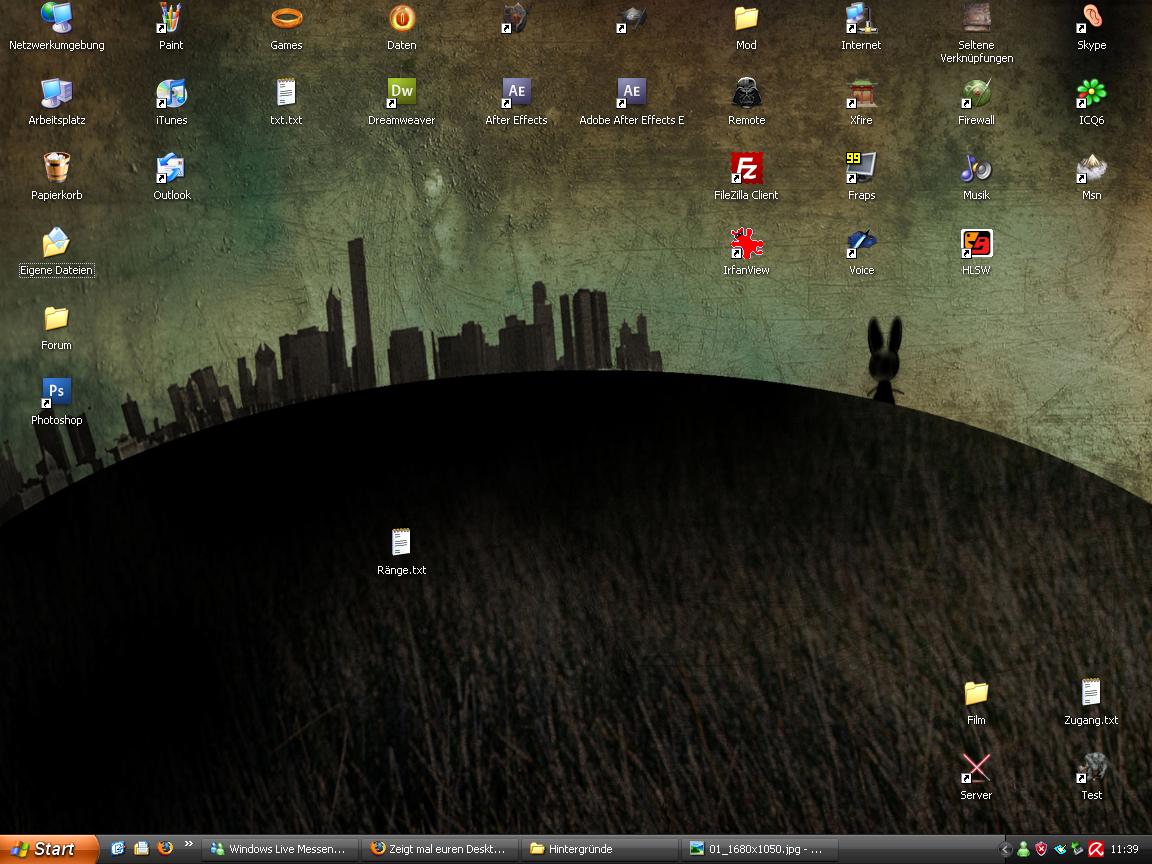
Task: Switch to Windows Live Messenger taskbar window
Action: tap(280, 849)
